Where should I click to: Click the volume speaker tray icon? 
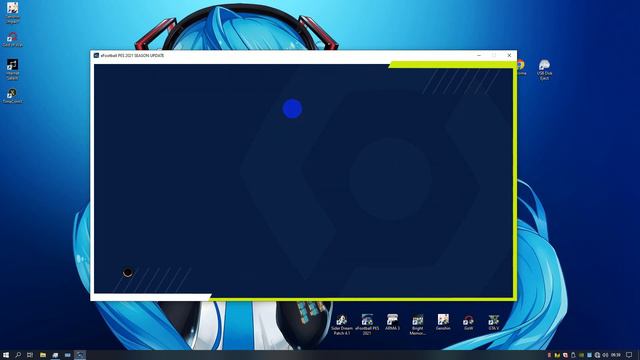point(605,355)
